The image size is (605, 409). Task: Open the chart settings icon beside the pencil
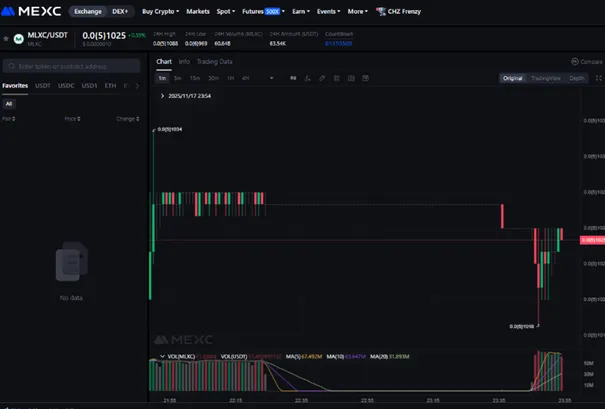click(336, 78)
